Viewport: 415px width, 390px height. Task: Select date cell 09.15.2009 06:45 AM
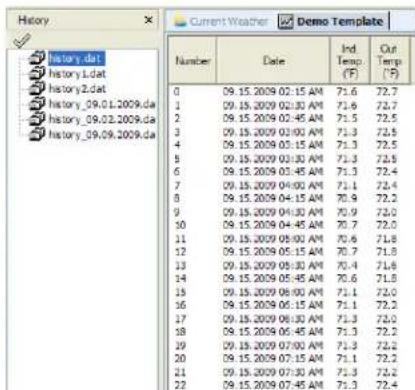click(273, 331)
